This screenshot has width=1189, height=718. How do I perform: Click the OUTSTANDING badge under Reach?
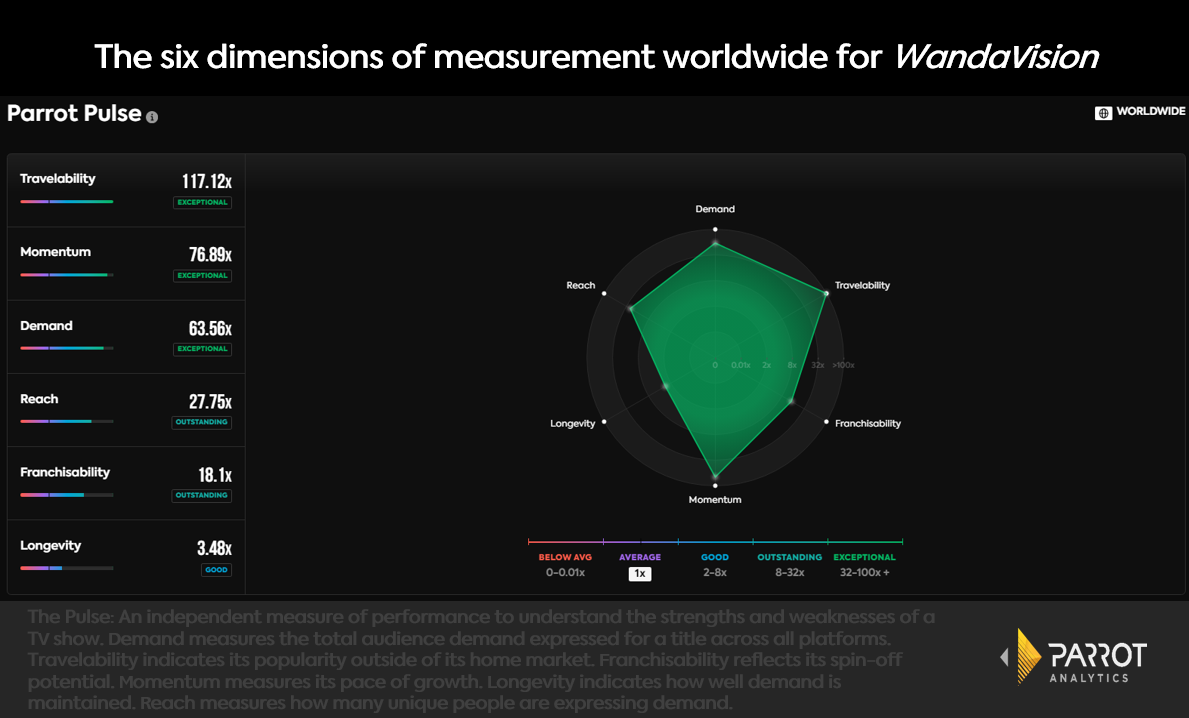click(x=202, y=422)
